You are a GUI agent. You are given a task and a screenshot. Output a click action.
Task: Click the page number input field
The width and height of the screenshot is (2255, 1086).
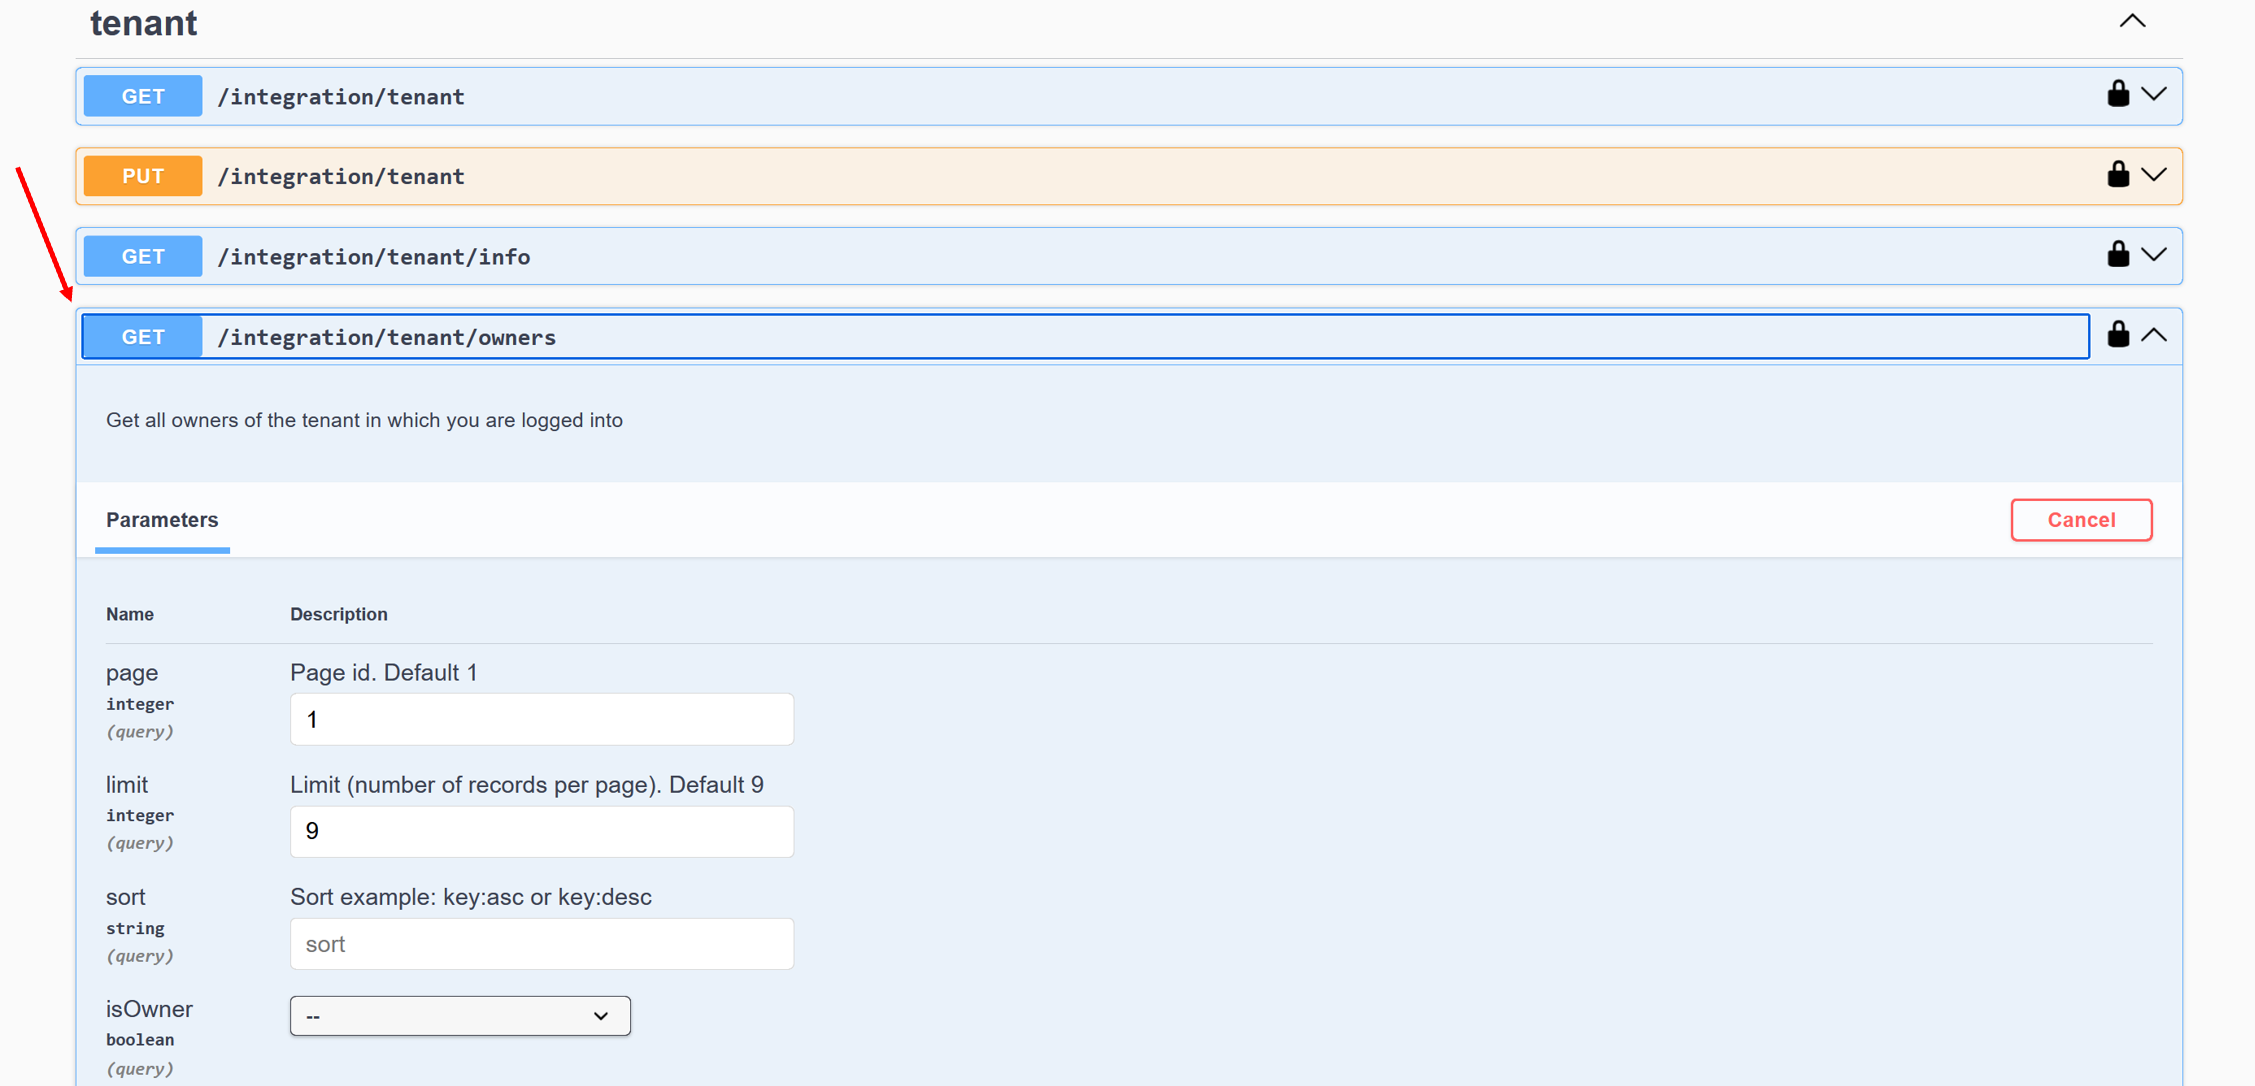coord(541,719)
